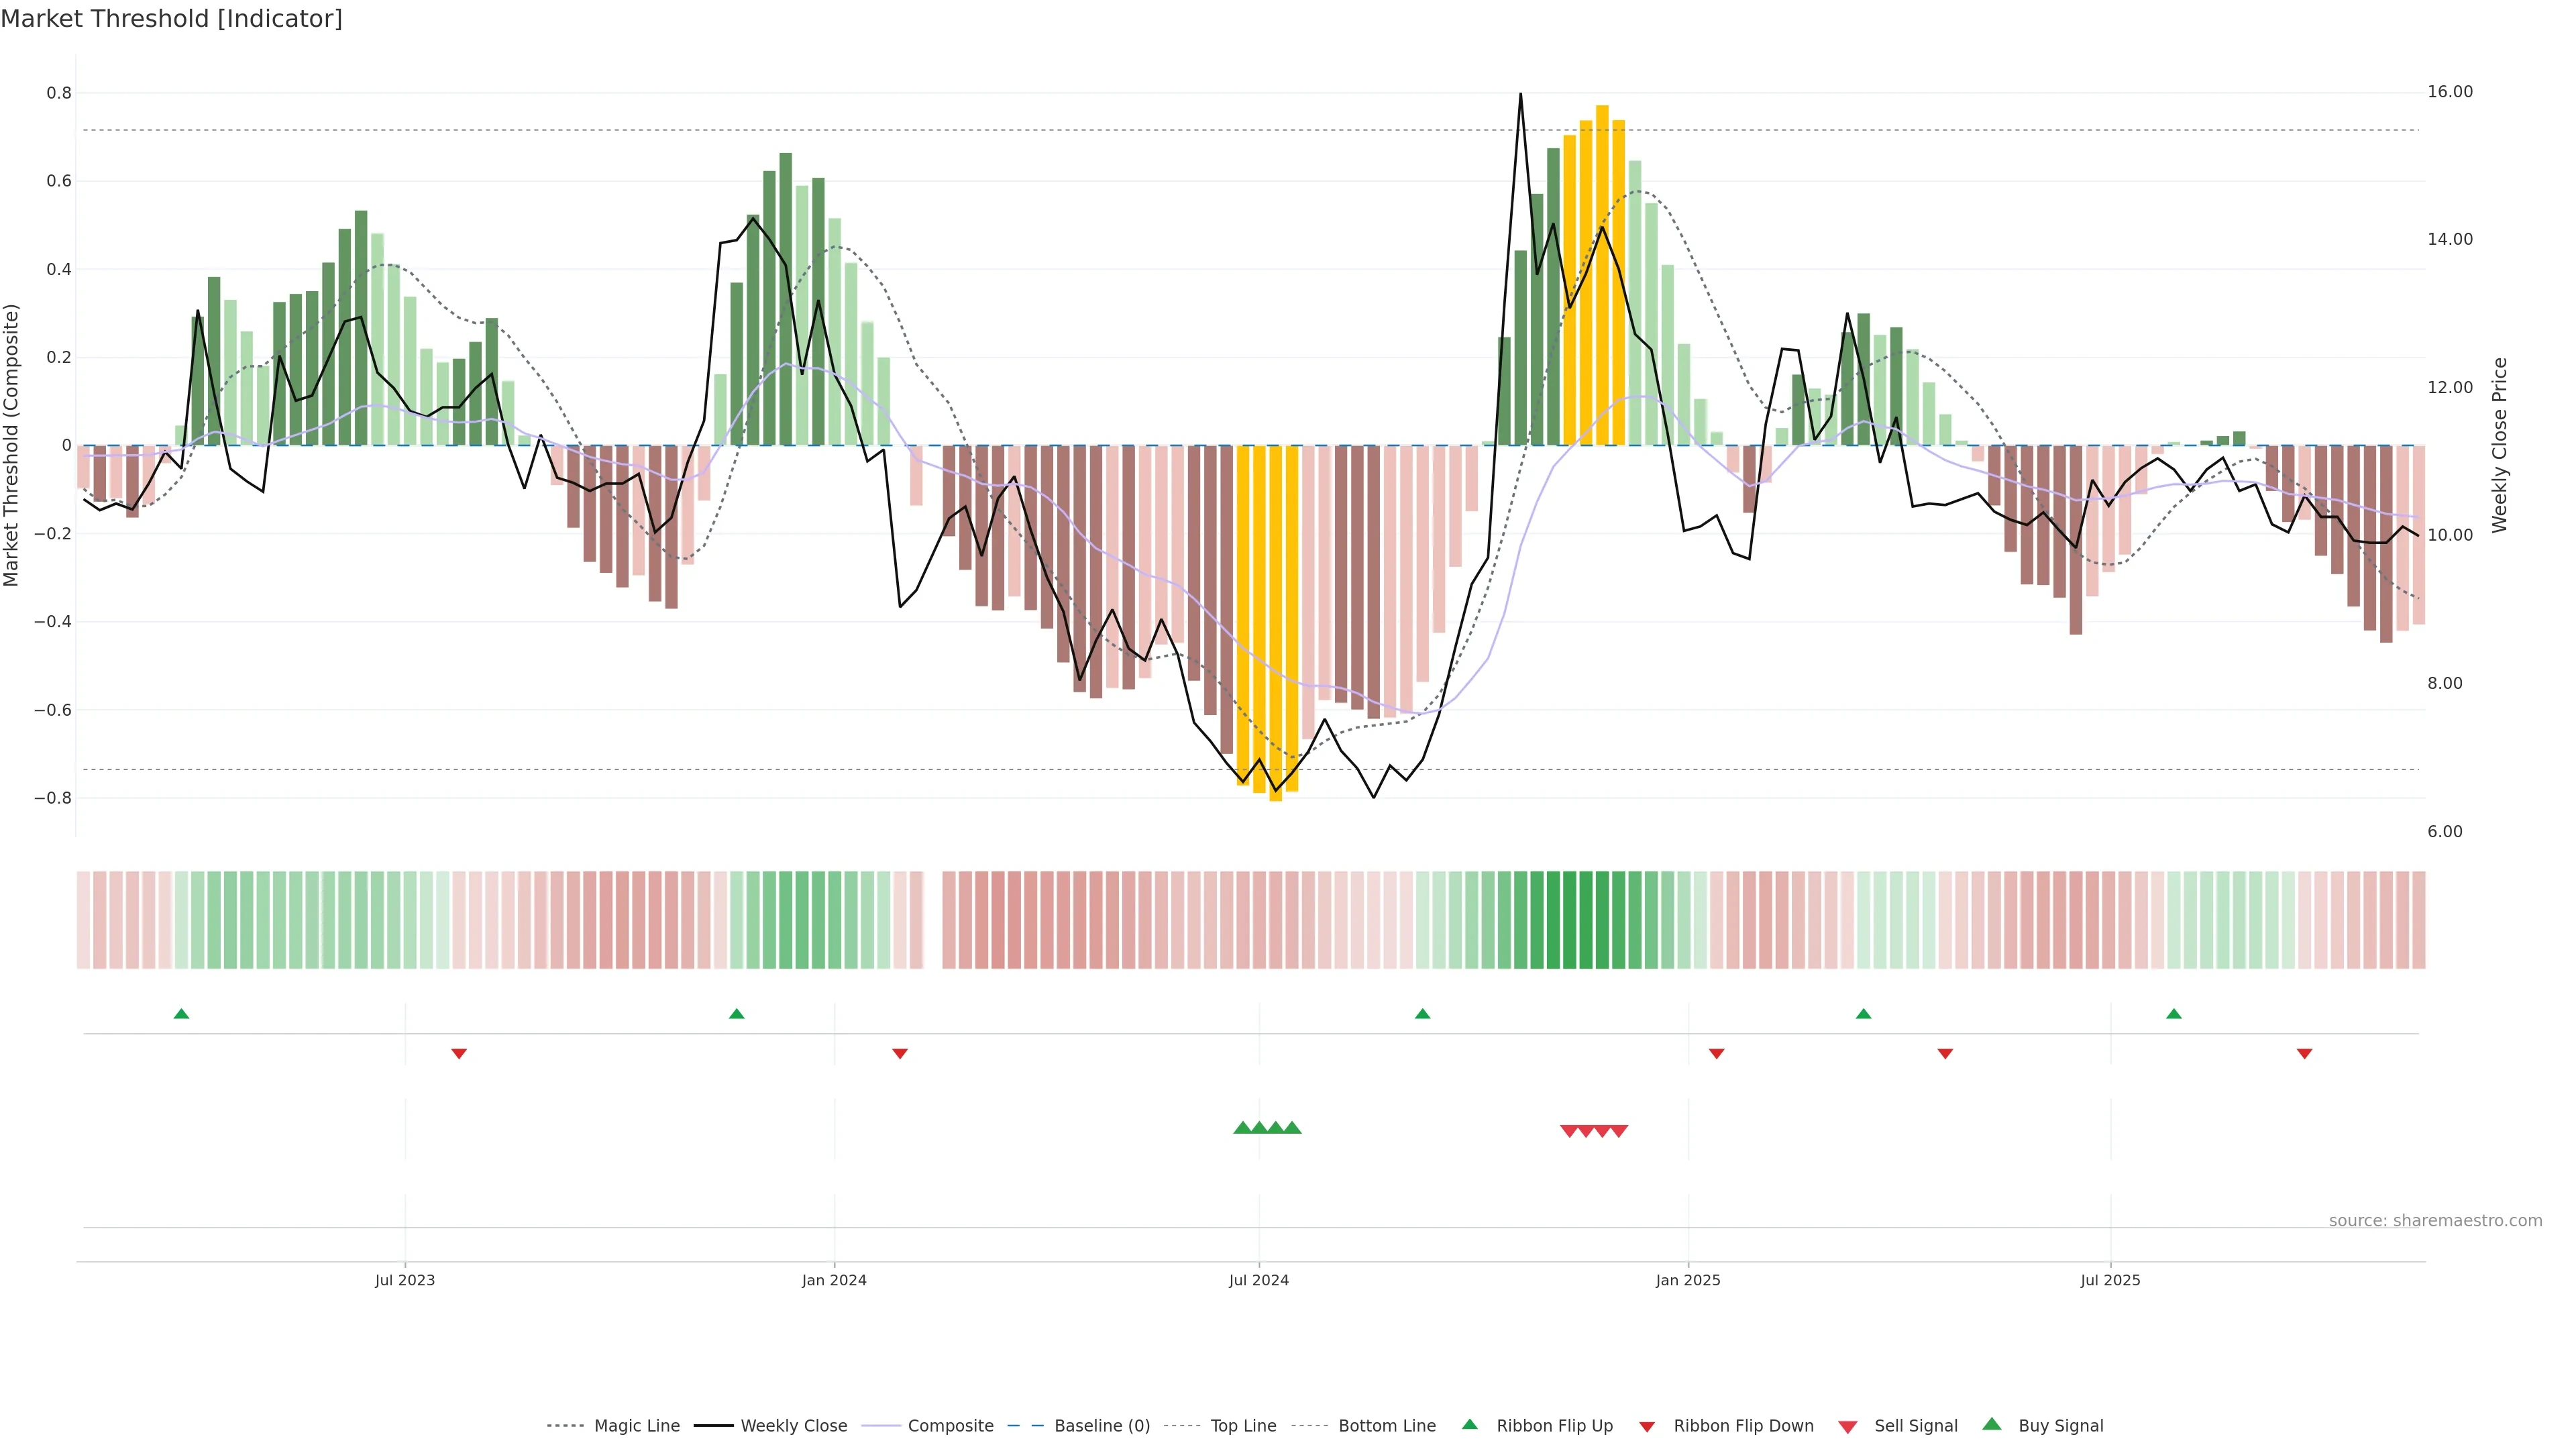Click the rightmost sell signal triangle
2576x1449 pixels.
point(1619,1131)
